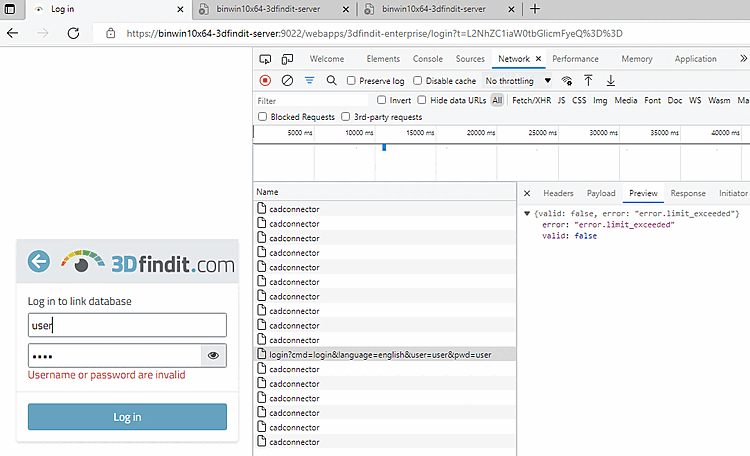View the request Headers tab
The image size is (750, 456).
(x=558, y=193)
